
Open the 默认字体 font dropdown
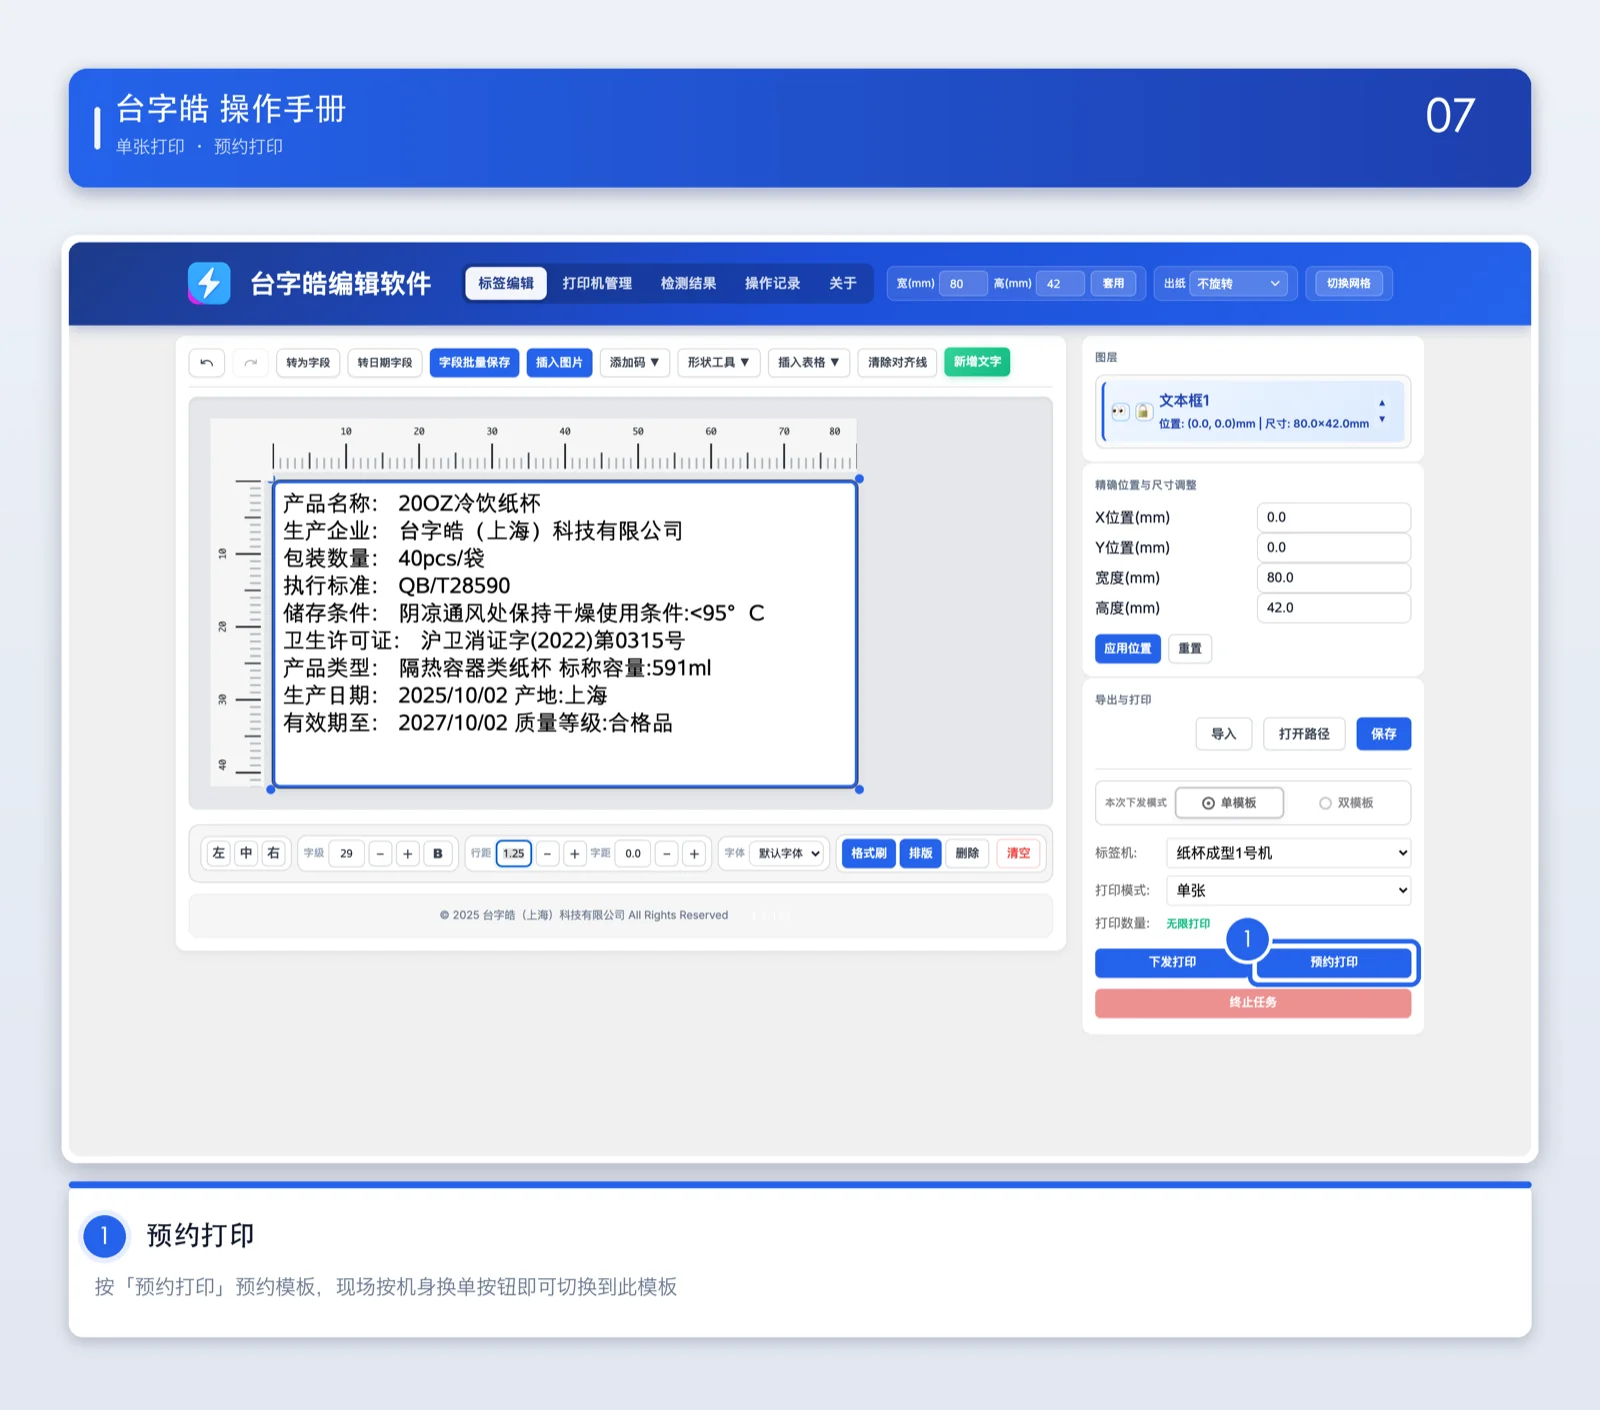(x=789, y=853)
